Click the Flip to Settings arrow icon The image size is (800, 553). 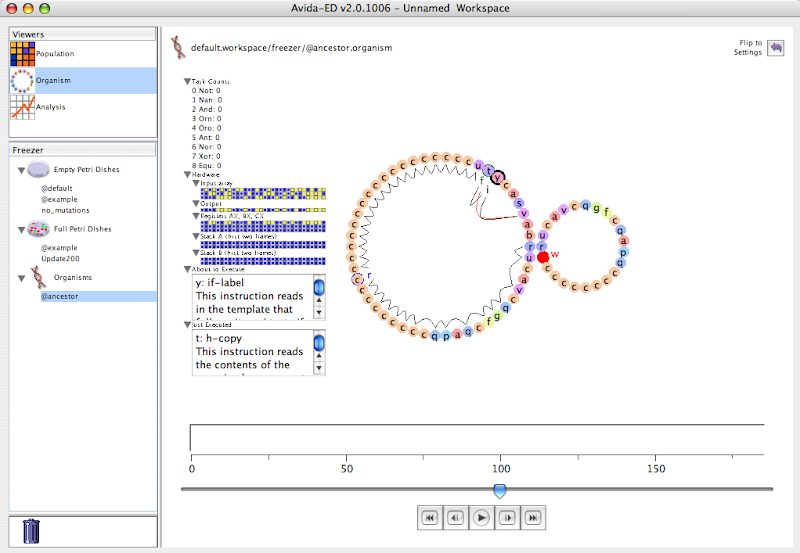tap(776, 48)
